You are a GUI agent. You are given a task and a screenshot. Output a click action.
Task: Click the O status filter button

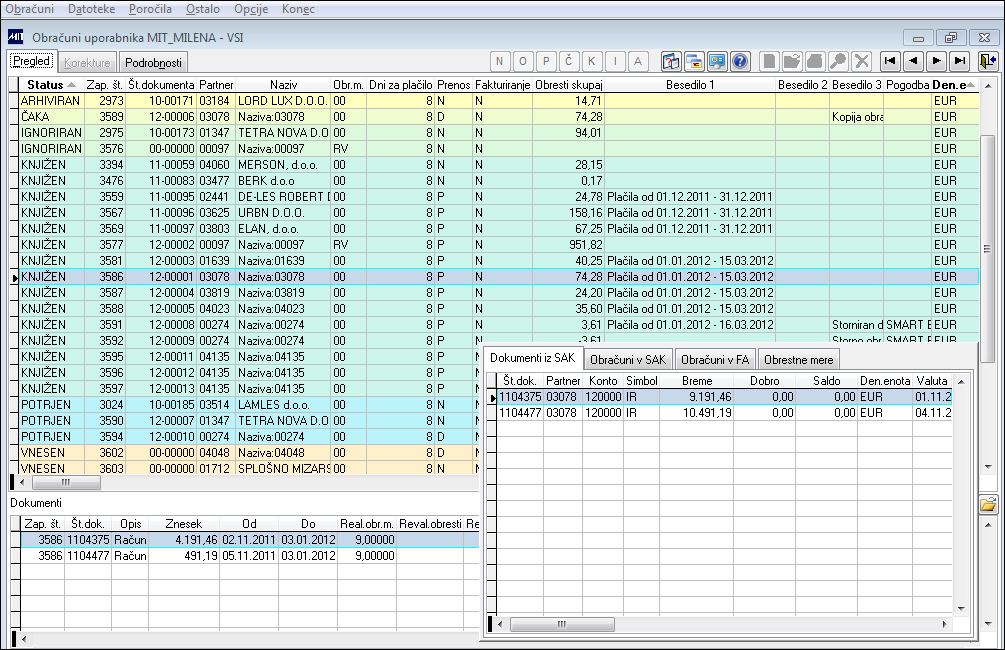tap(522, 62)
